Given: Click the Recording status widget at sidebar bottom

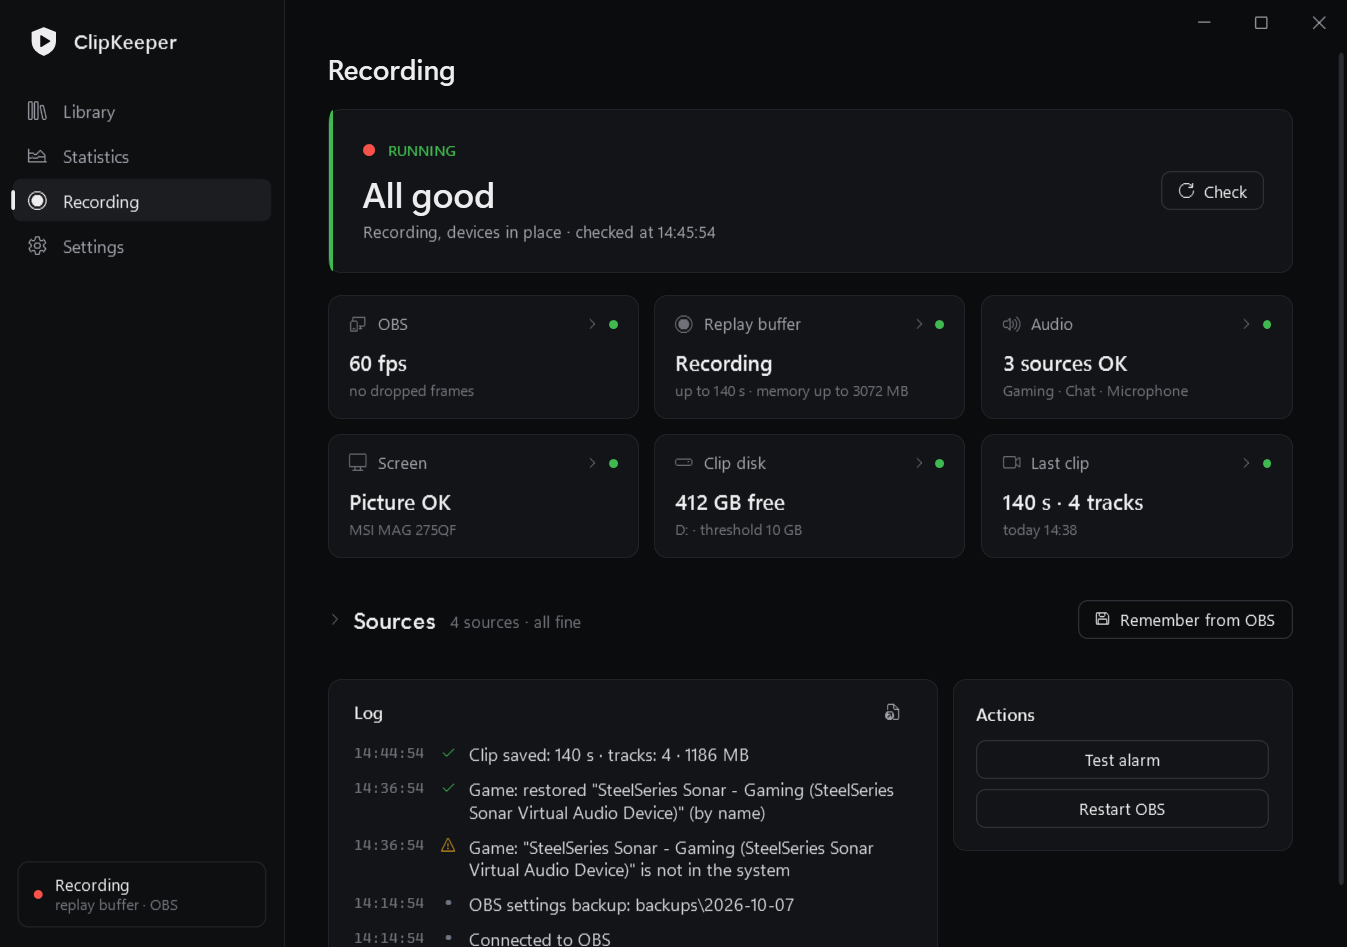Looking at the screenshot, I should 142,894.
